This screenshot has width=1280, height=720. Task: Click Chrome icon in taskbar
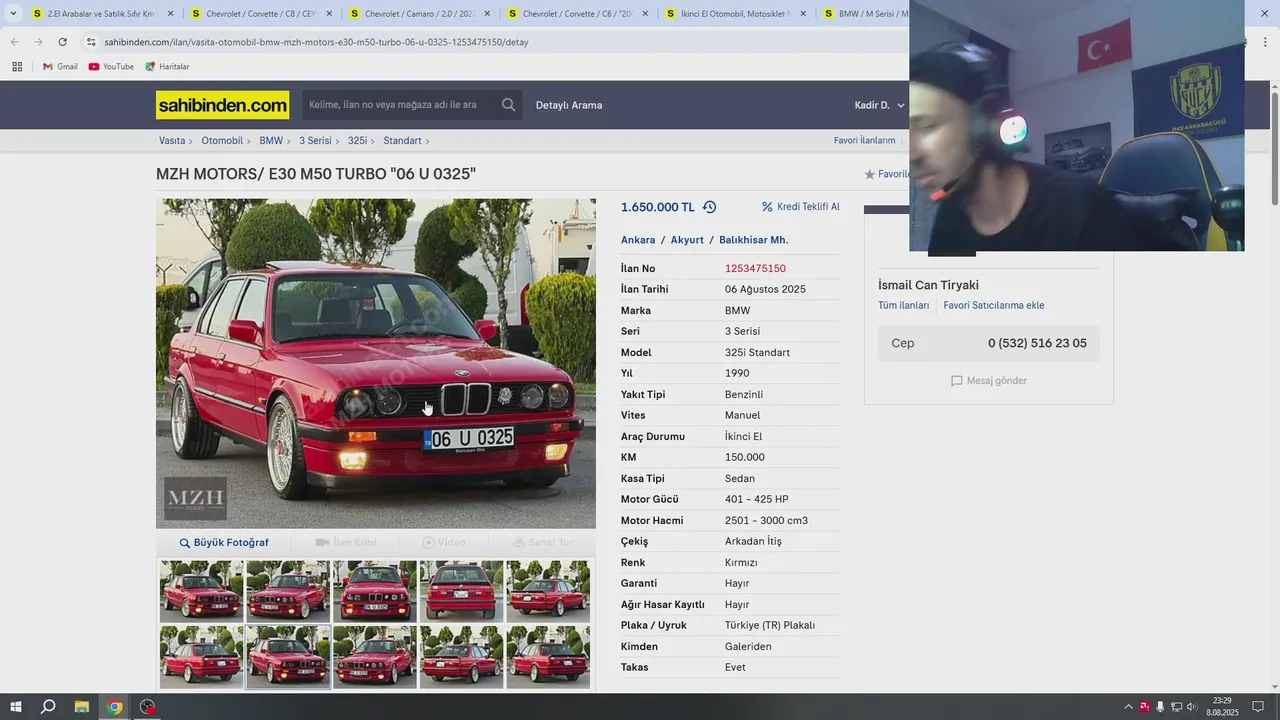pyautogui.click(x=115, y=707)
